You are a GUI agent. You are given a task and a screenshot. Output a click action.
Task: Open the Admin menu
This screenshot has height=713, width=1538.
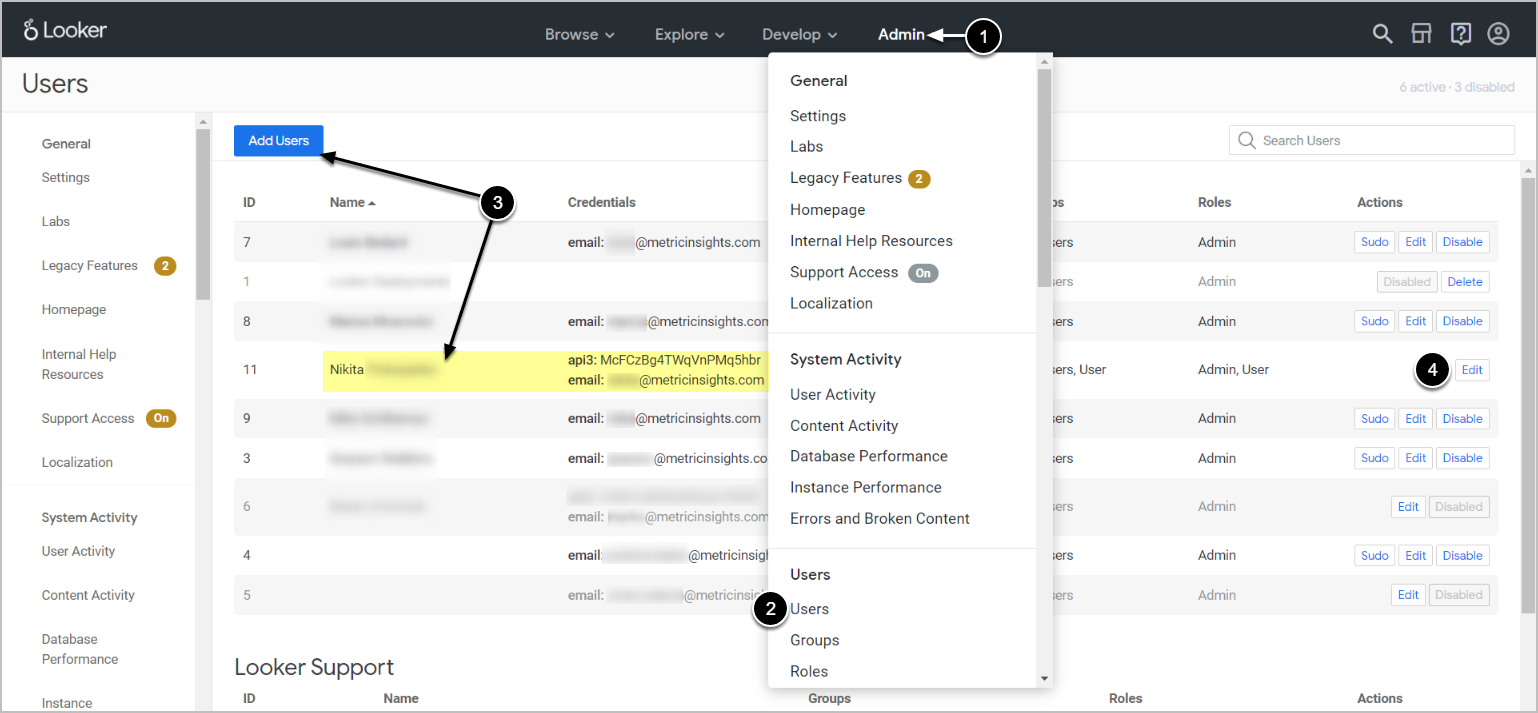901,34
